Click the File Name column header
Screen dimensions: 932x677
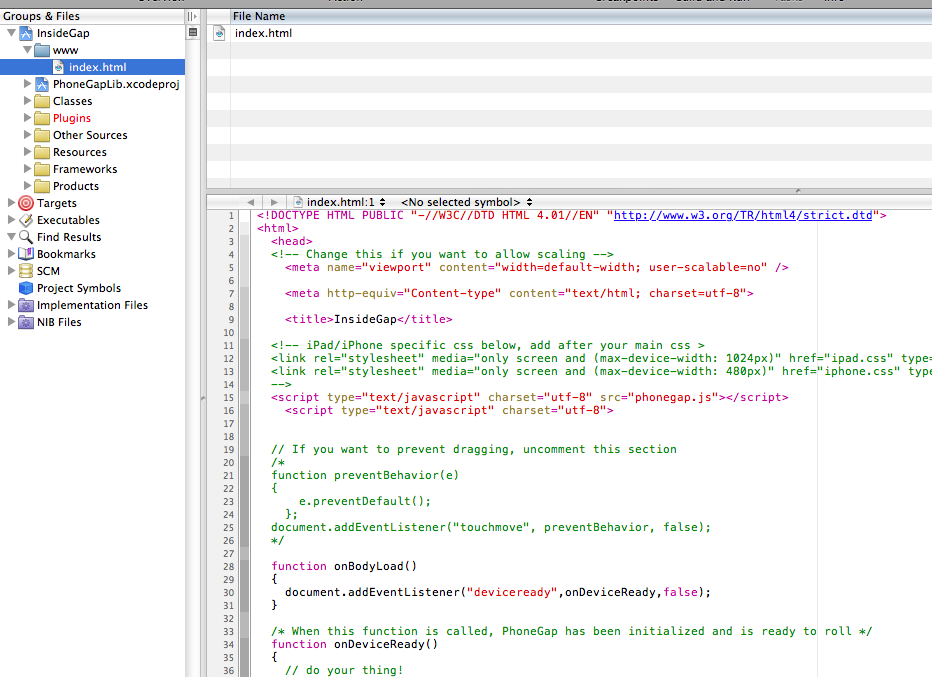(x=581, y=16)
